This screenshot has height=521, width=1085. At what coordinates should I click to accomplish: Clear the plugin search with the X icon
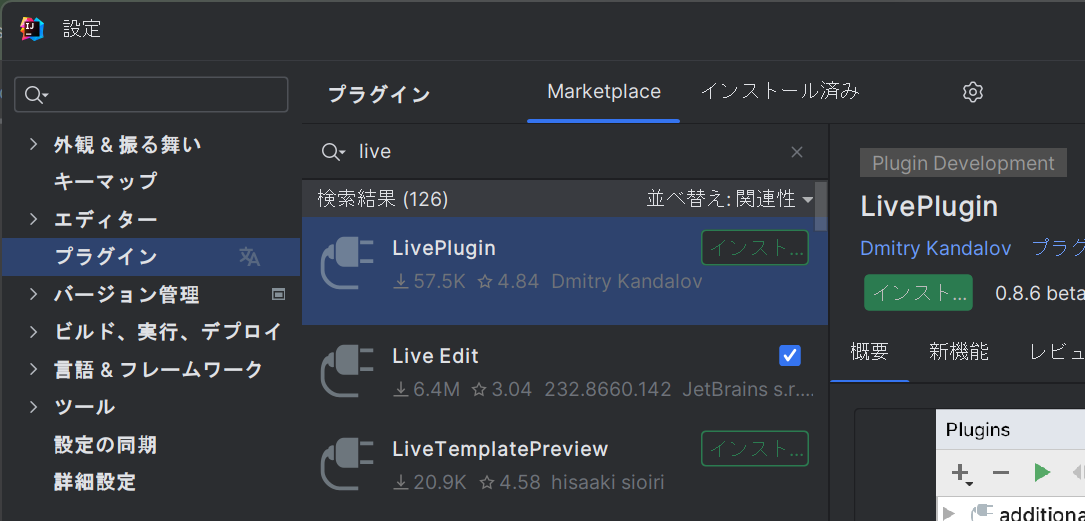(797, 152)
